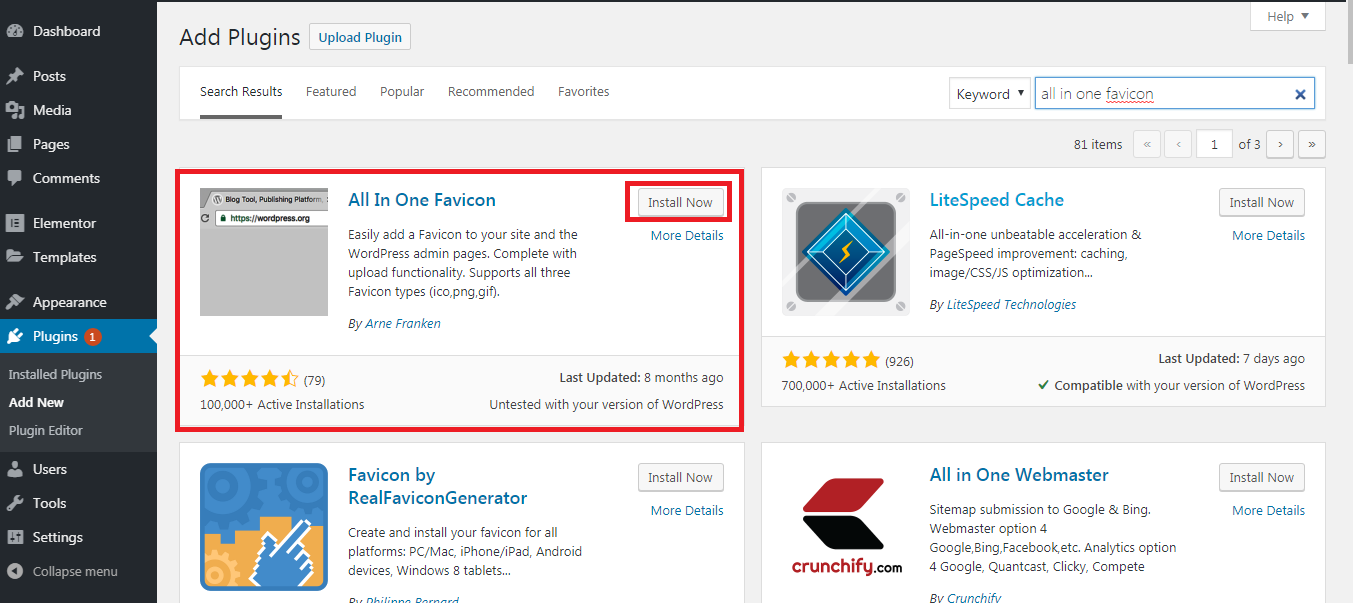Click the All In One Favicon star rating
Screen dimensions: 1353x603
249,379
